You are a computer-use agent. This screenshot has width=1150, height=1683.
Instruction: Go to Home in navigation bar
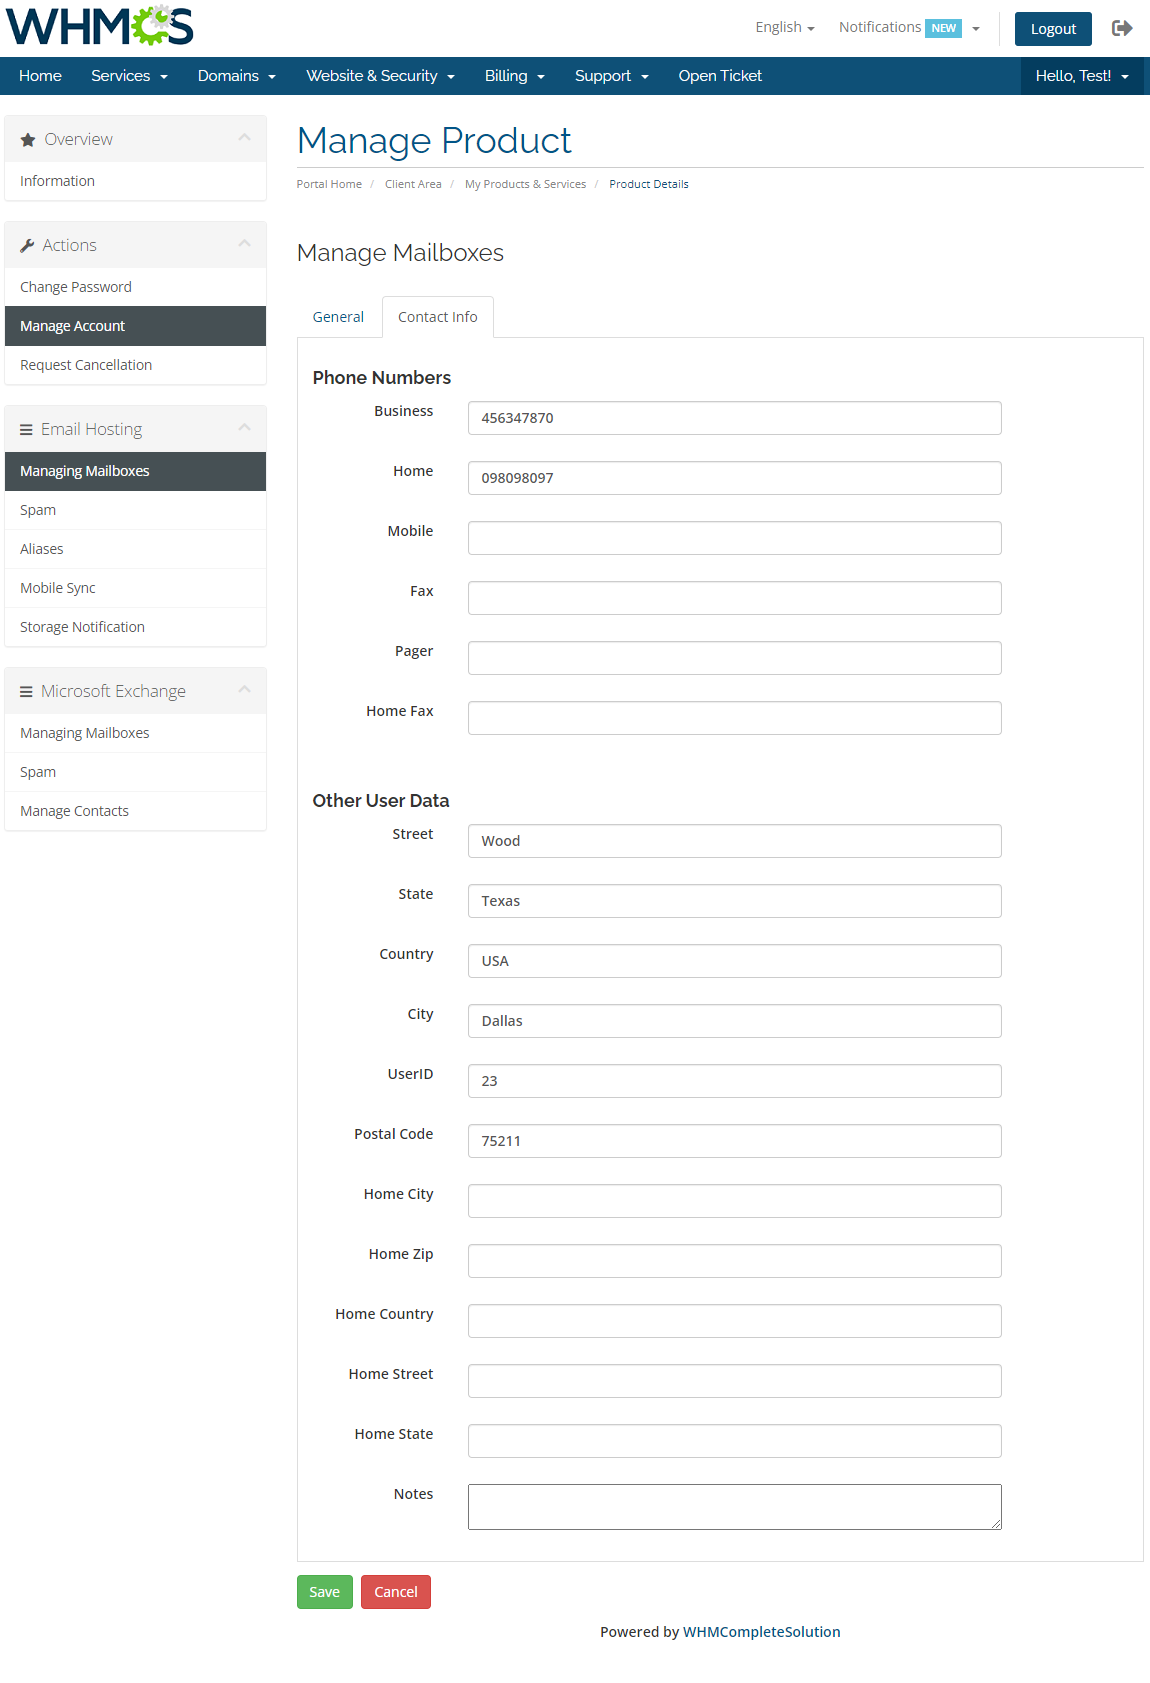(40, 76)
